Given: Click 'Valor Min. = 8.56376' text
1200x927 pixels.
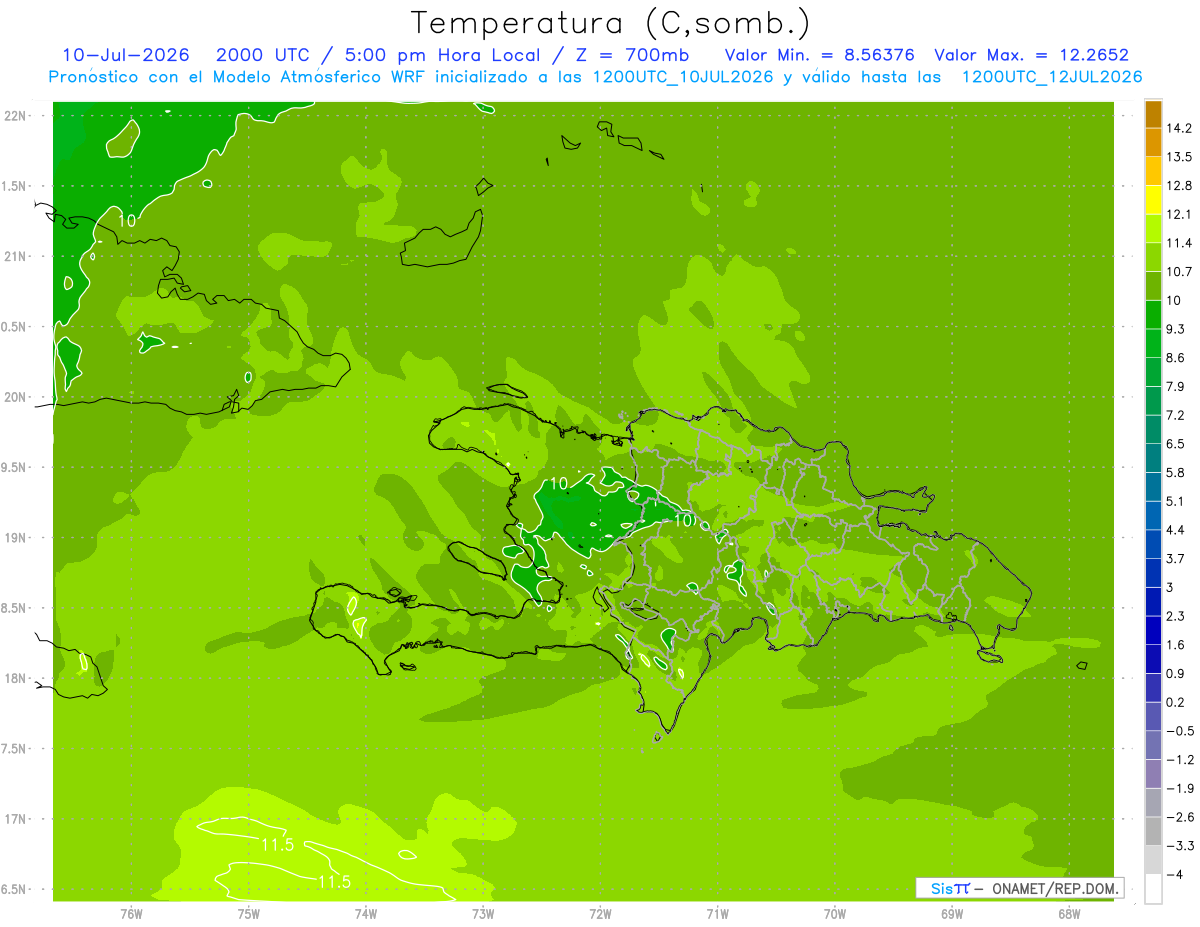Looking at the screenshot, I should 819,55.
